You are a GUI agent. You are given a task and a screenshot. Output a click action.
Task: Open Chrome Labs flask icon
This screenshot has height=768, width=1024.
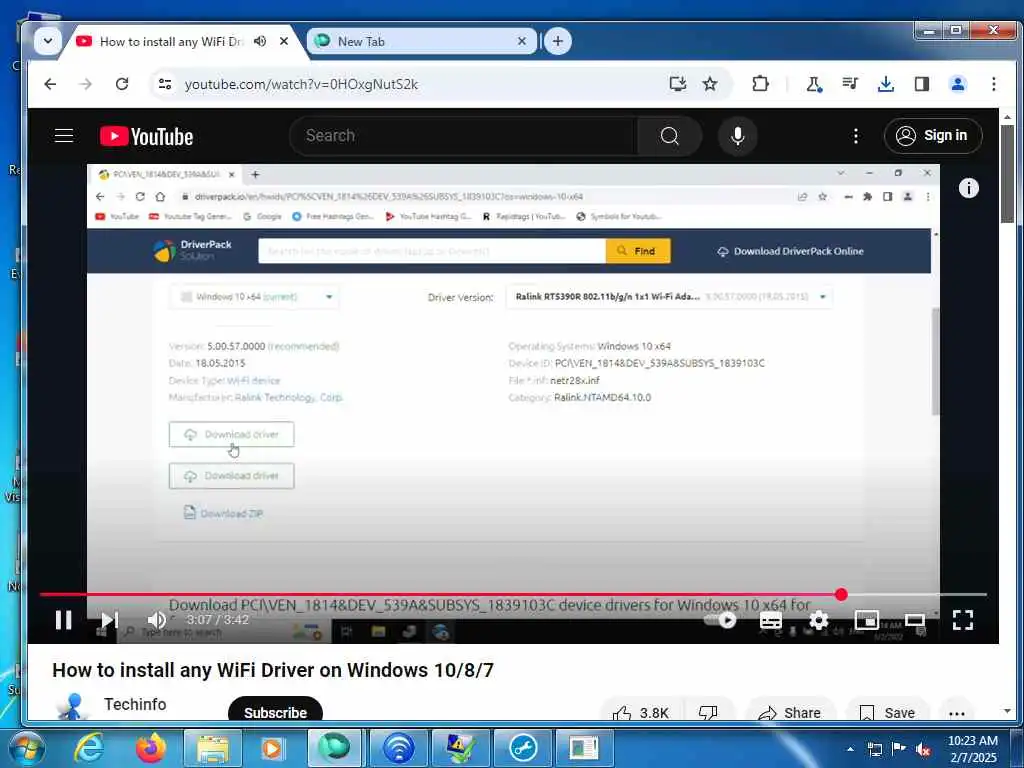coord(814,84)
